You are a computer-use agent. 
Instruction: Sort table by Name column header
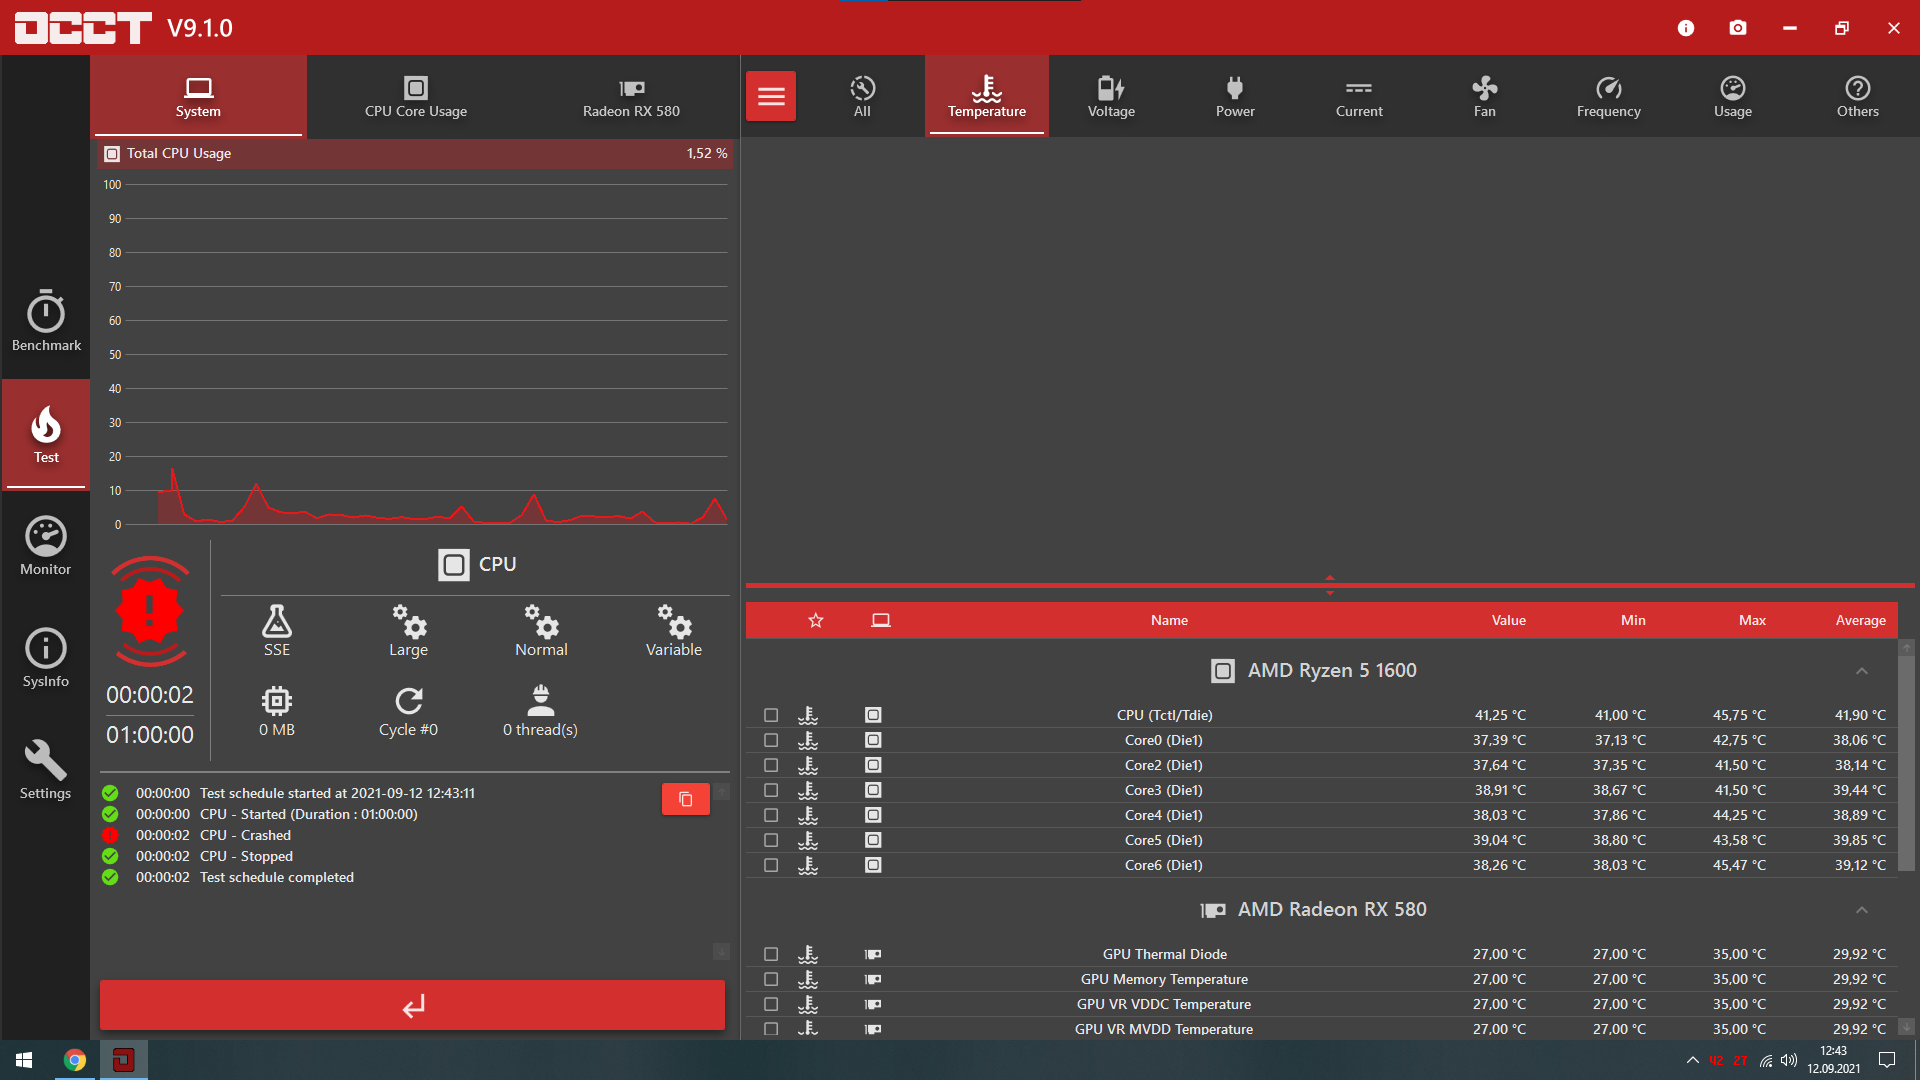coord(1169,620)
